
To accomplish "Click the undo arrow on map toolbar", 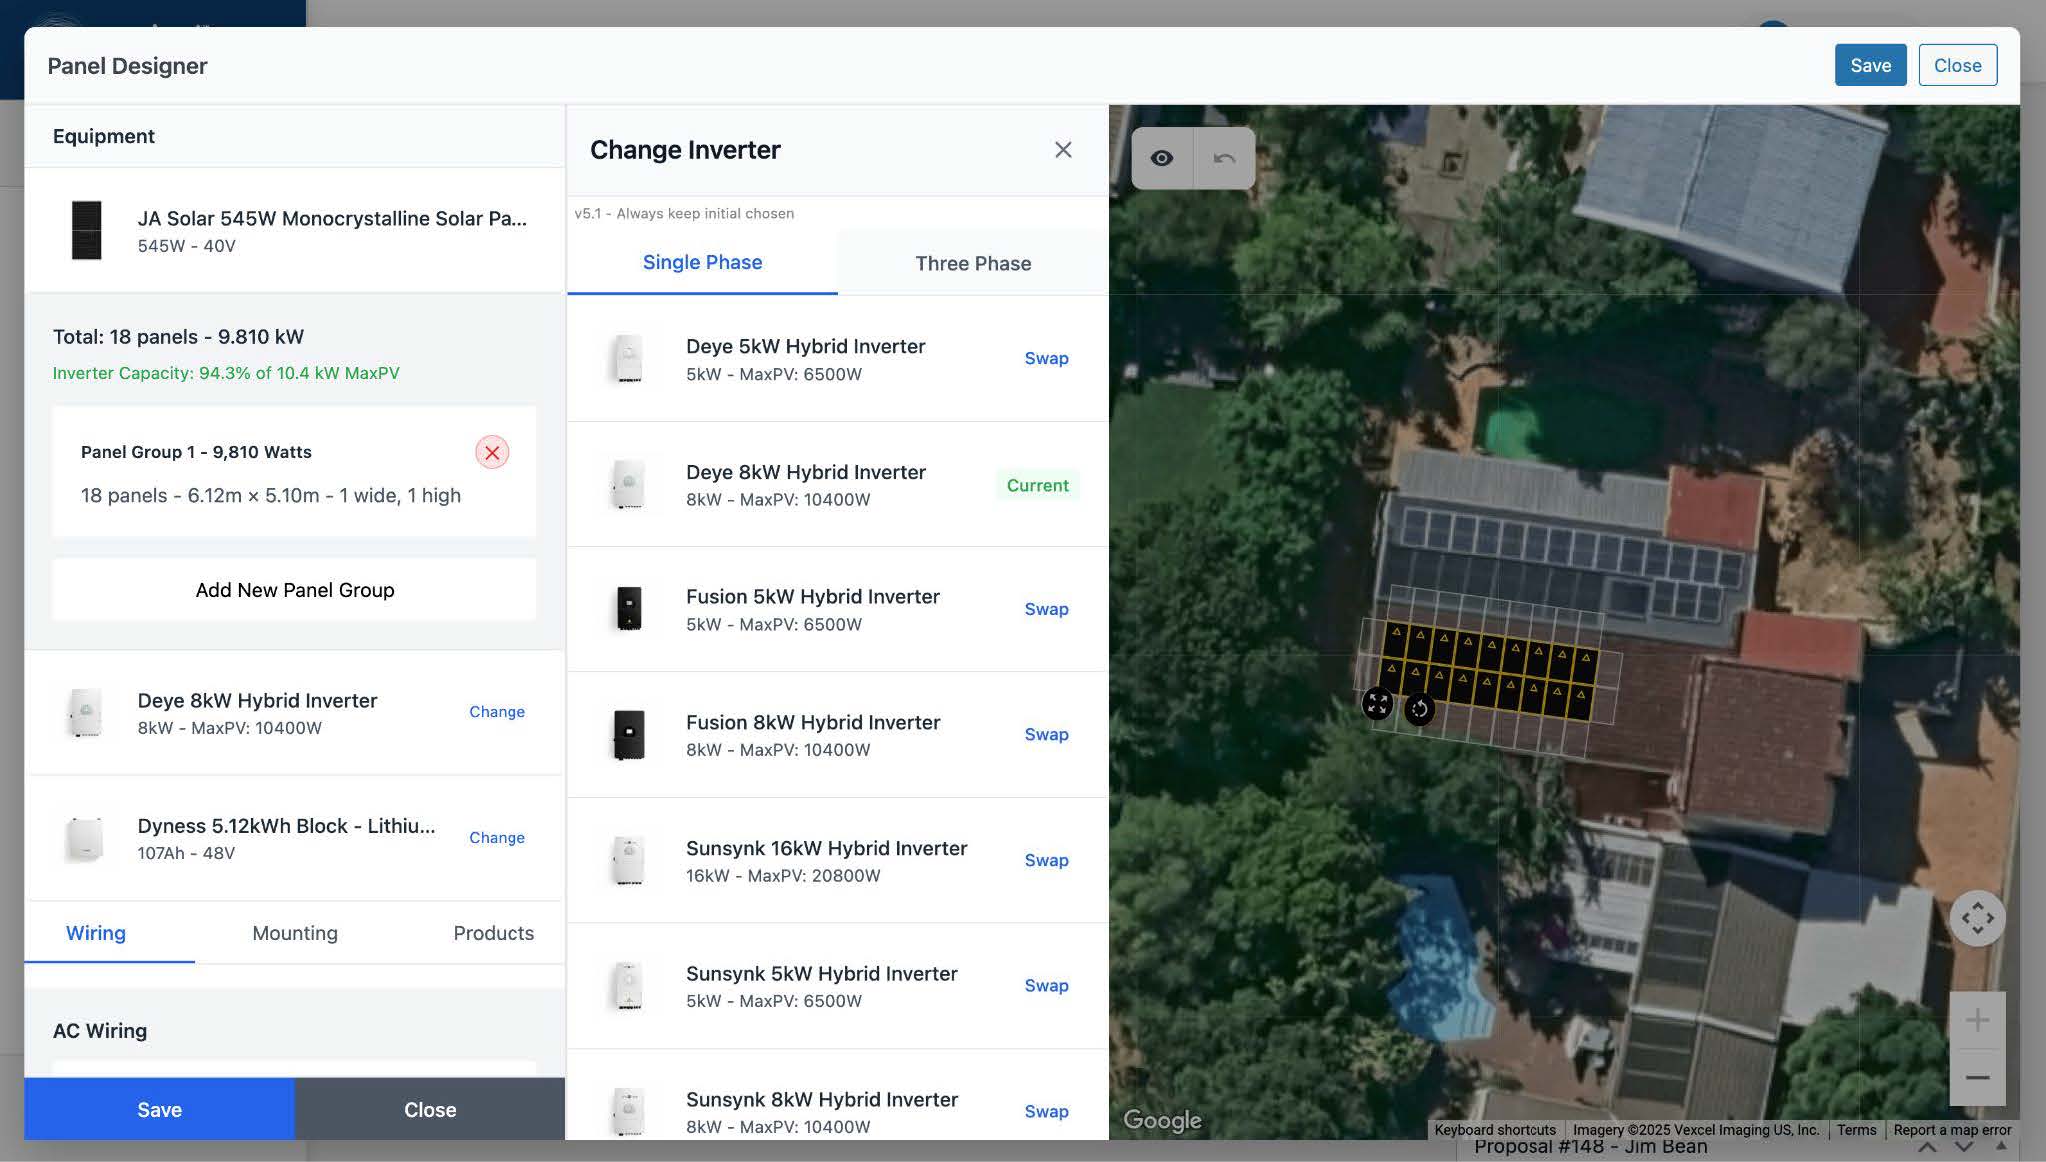I will coord(1224,158).
